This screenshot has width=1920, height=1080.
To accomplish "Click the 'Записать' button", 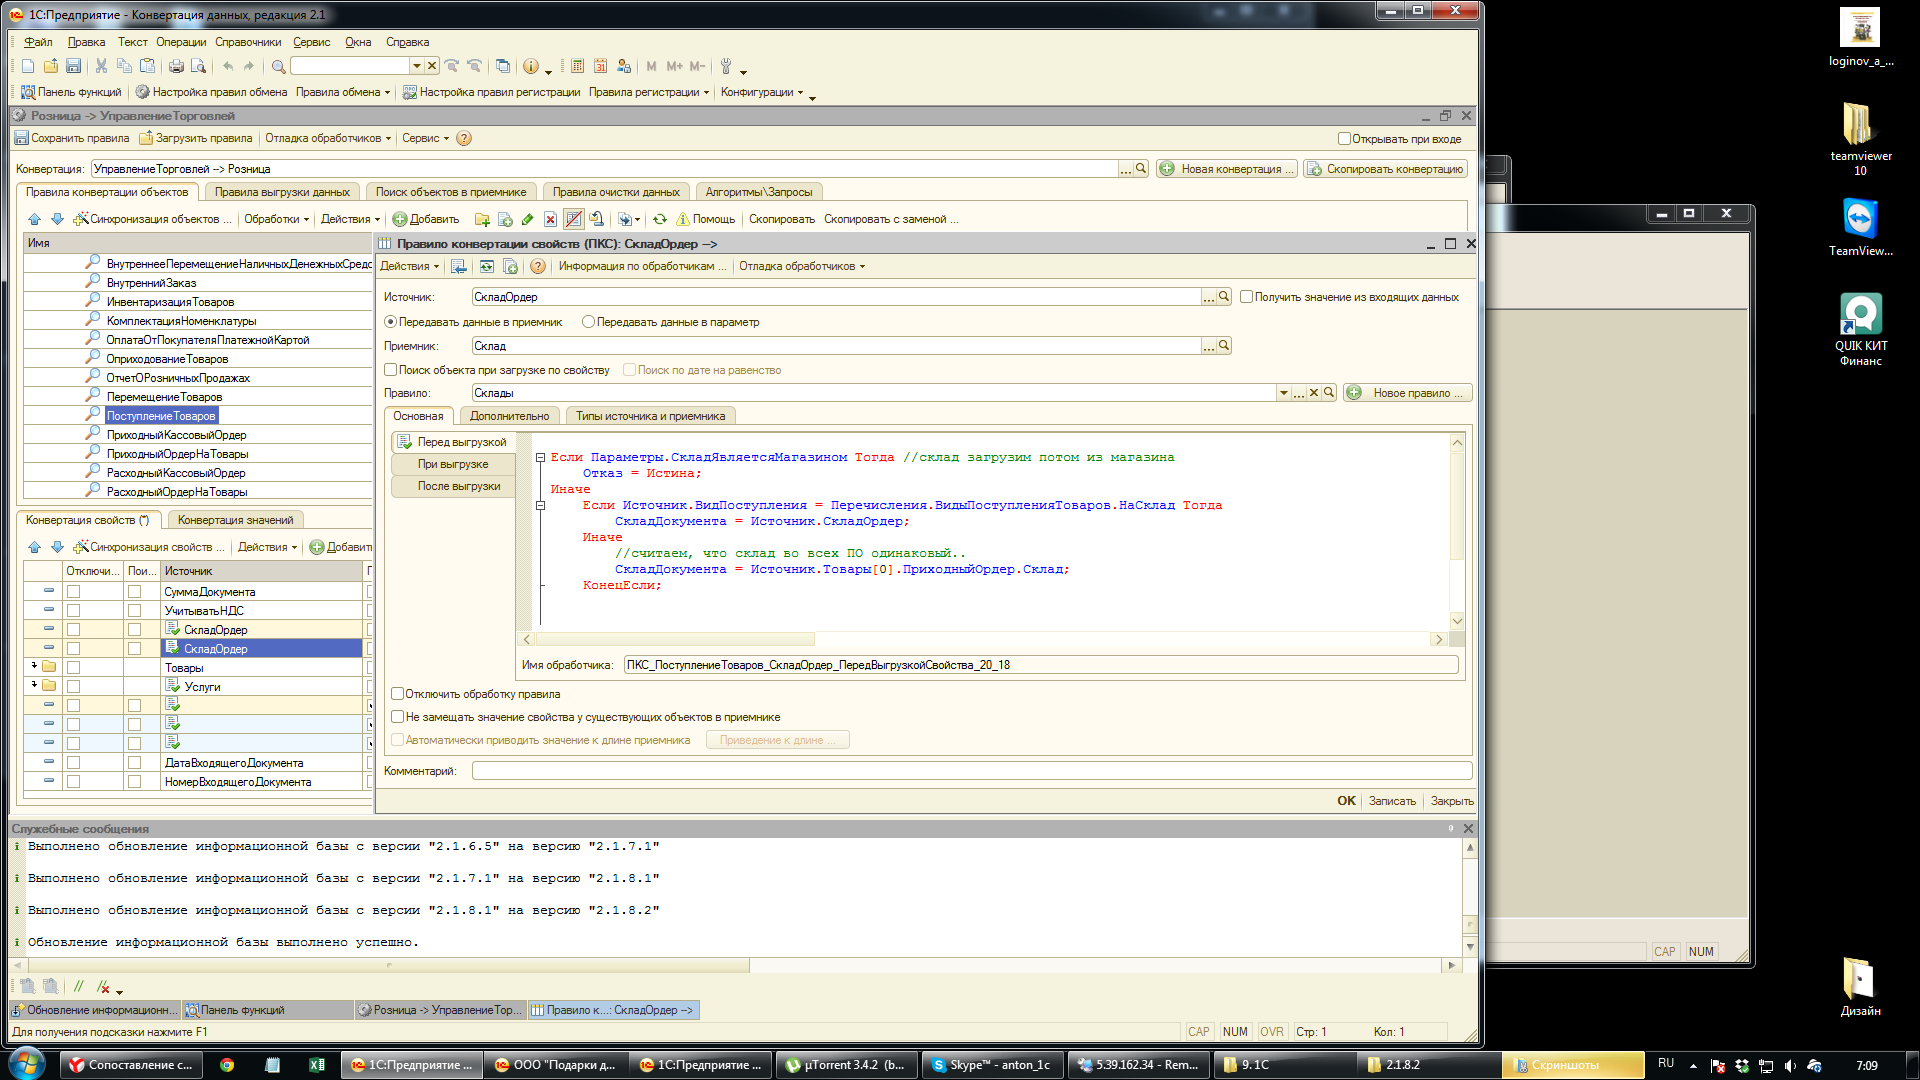I will coord(1391,801).
